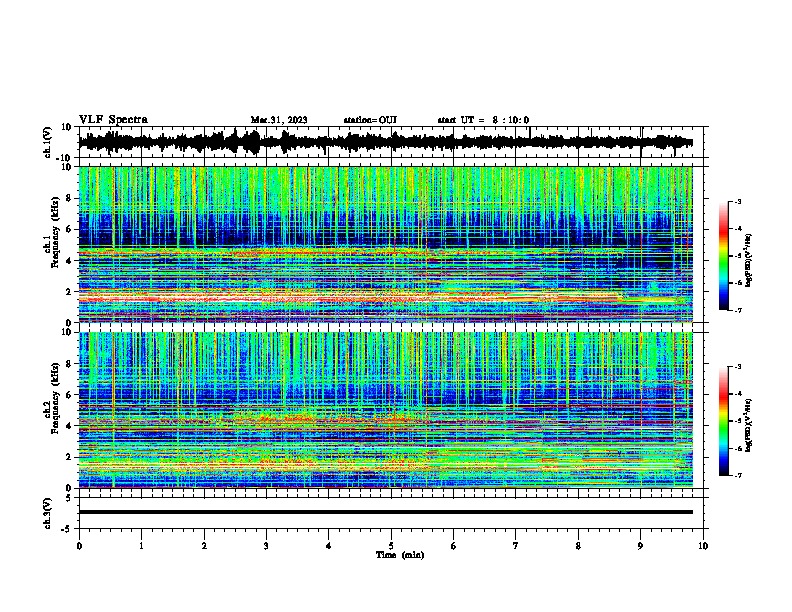Screen dimensions: 792x612
Task: Click the time-axis tick label "5"
Action: pos(391,546)
